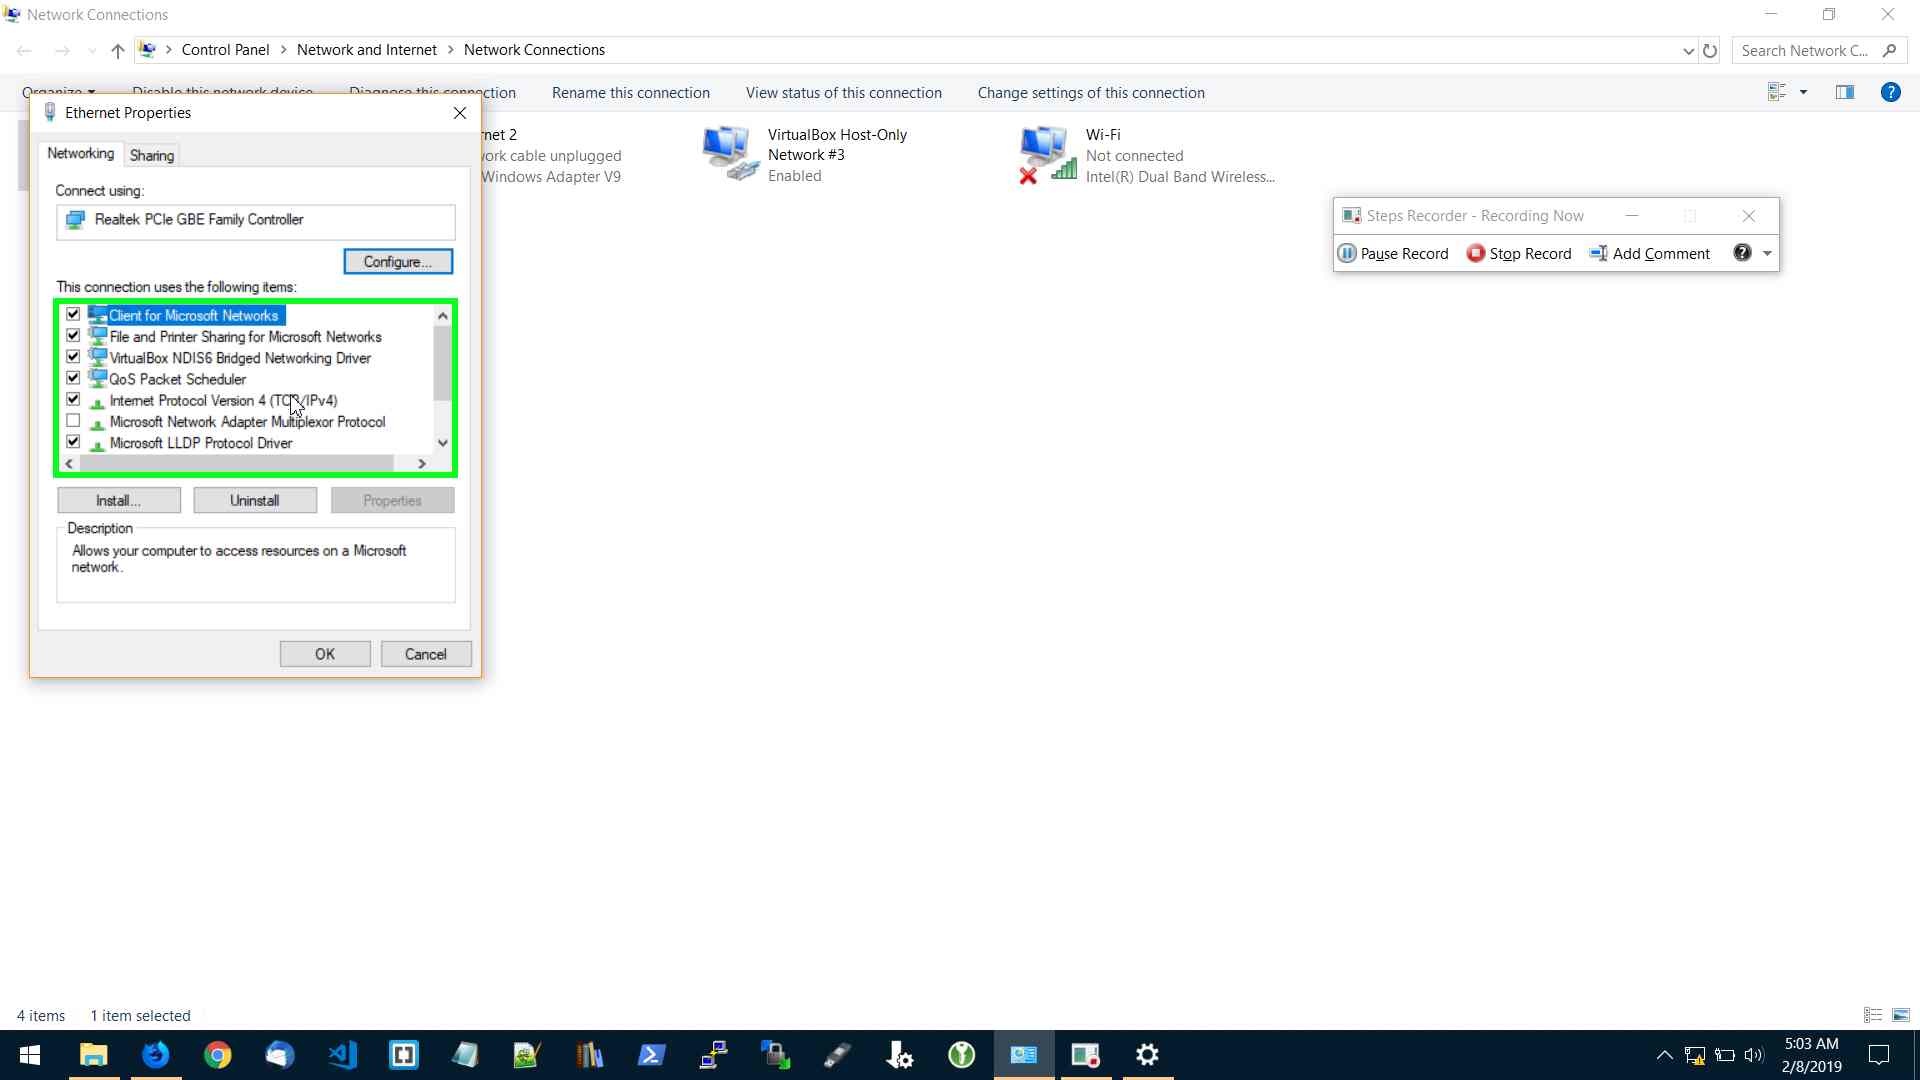Enable Microsoft Network Adapter Multiplexor Protocol checkbox
The height and width of the screenshot is (1080, 1920).
73,421
